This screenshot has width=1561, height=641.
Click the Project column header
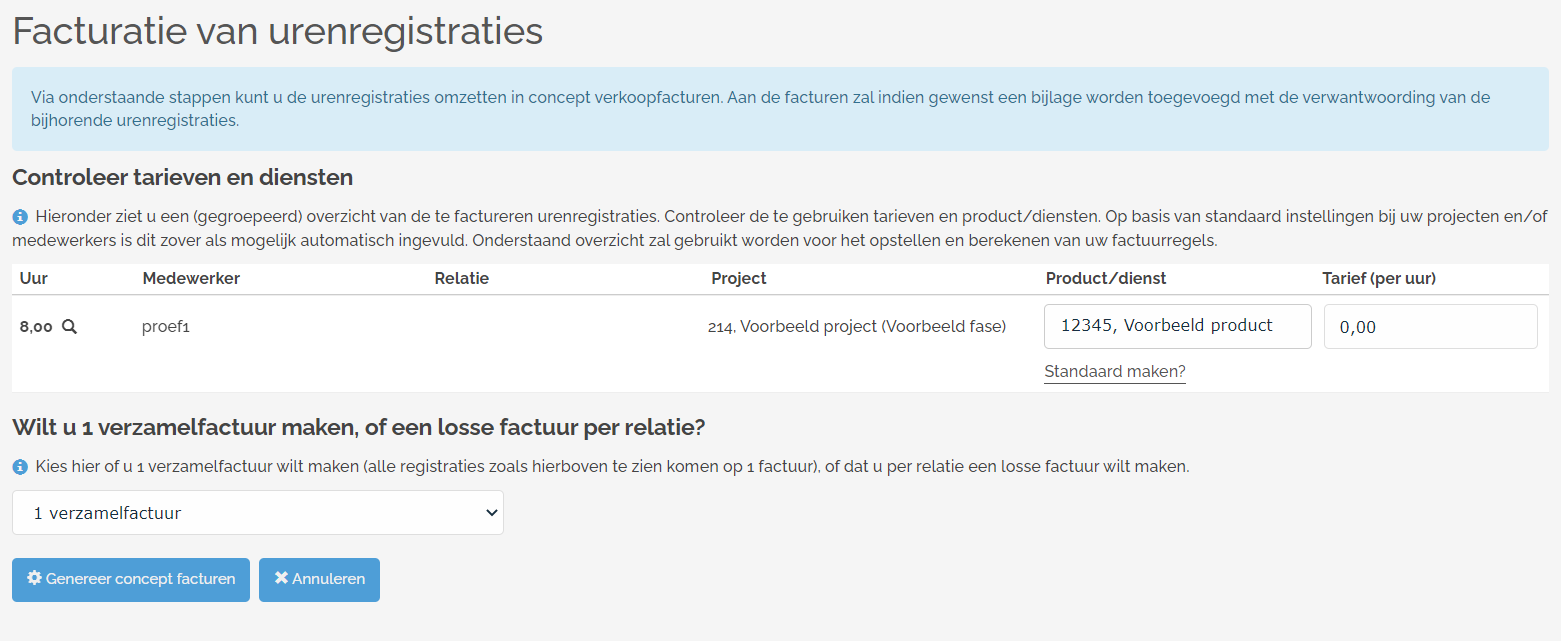(x=739, y=279)
